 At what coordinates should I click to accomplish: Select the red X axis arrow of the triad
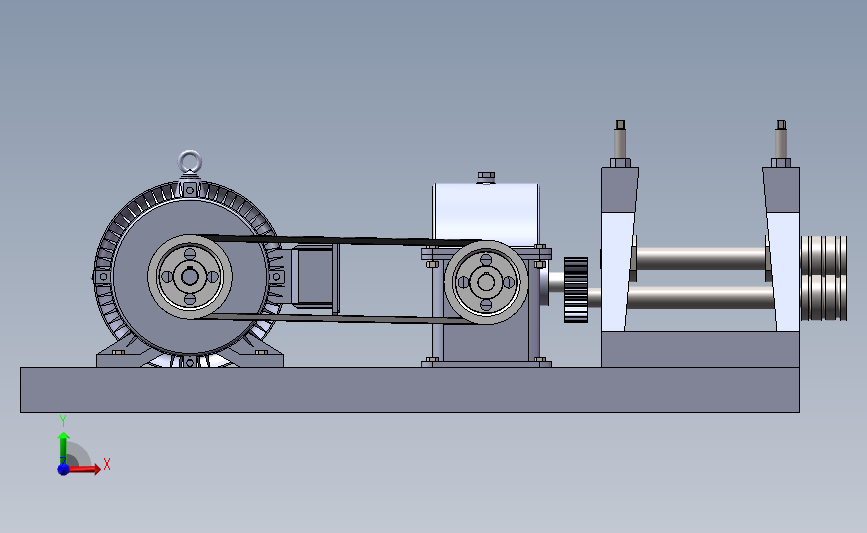84,469
